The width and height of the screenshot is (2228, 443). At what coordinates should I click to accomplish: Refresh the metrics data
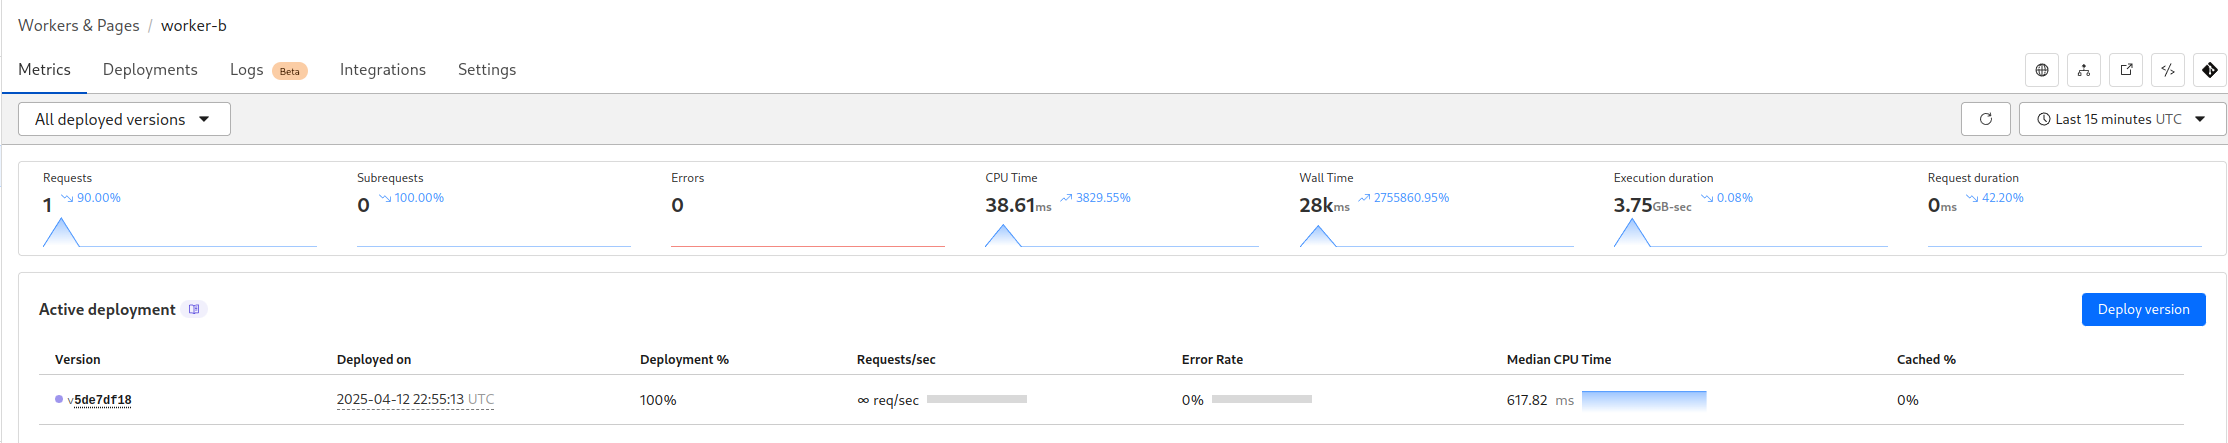pos(1986,119)
